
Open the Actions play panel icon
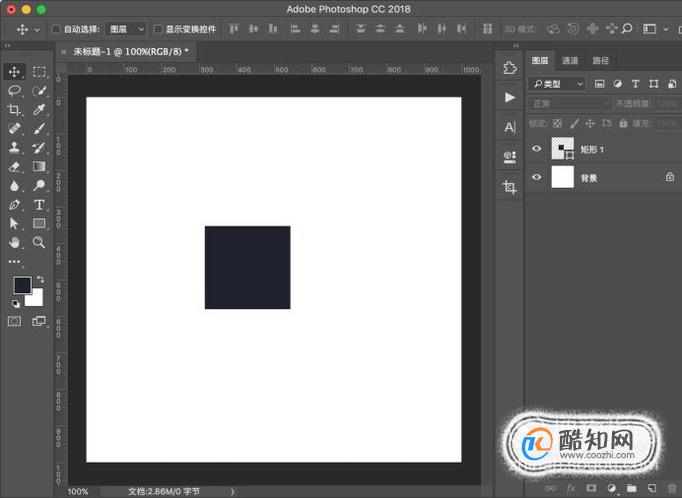pyautogui.click(x=509, y=97)
